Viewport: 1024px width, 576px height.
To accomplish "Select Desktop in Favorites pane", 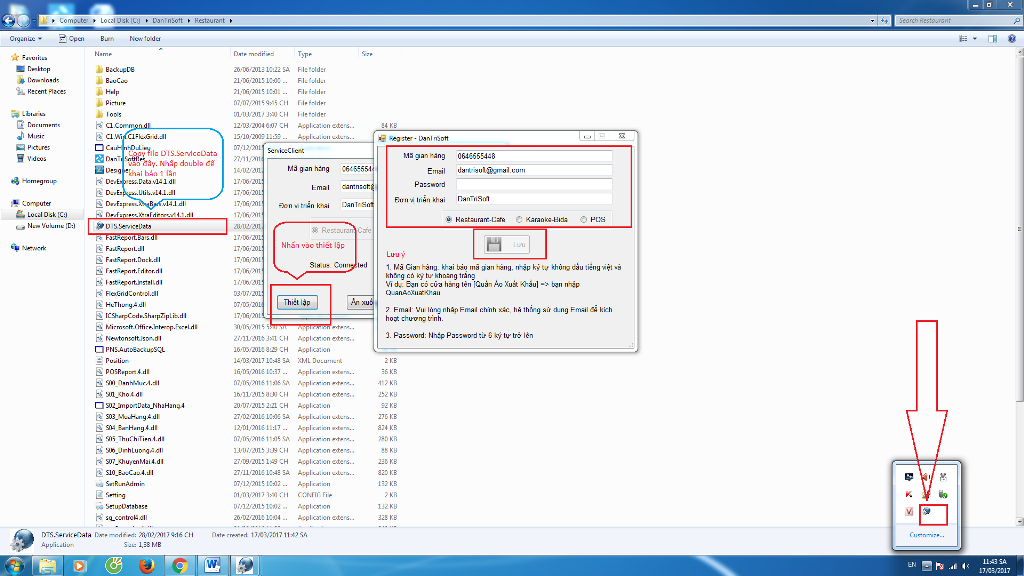I will pyautogui.click(x=39, y=69).
